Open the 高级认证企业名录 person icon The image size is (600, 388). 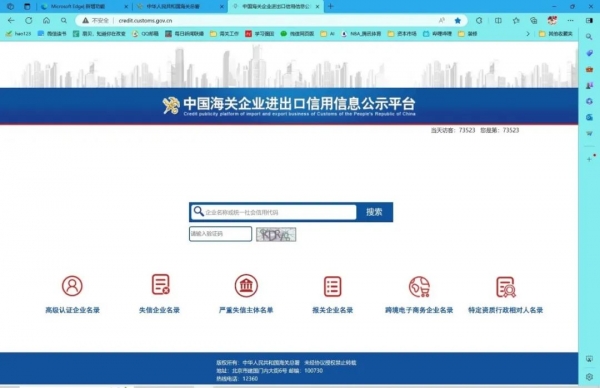72,286
